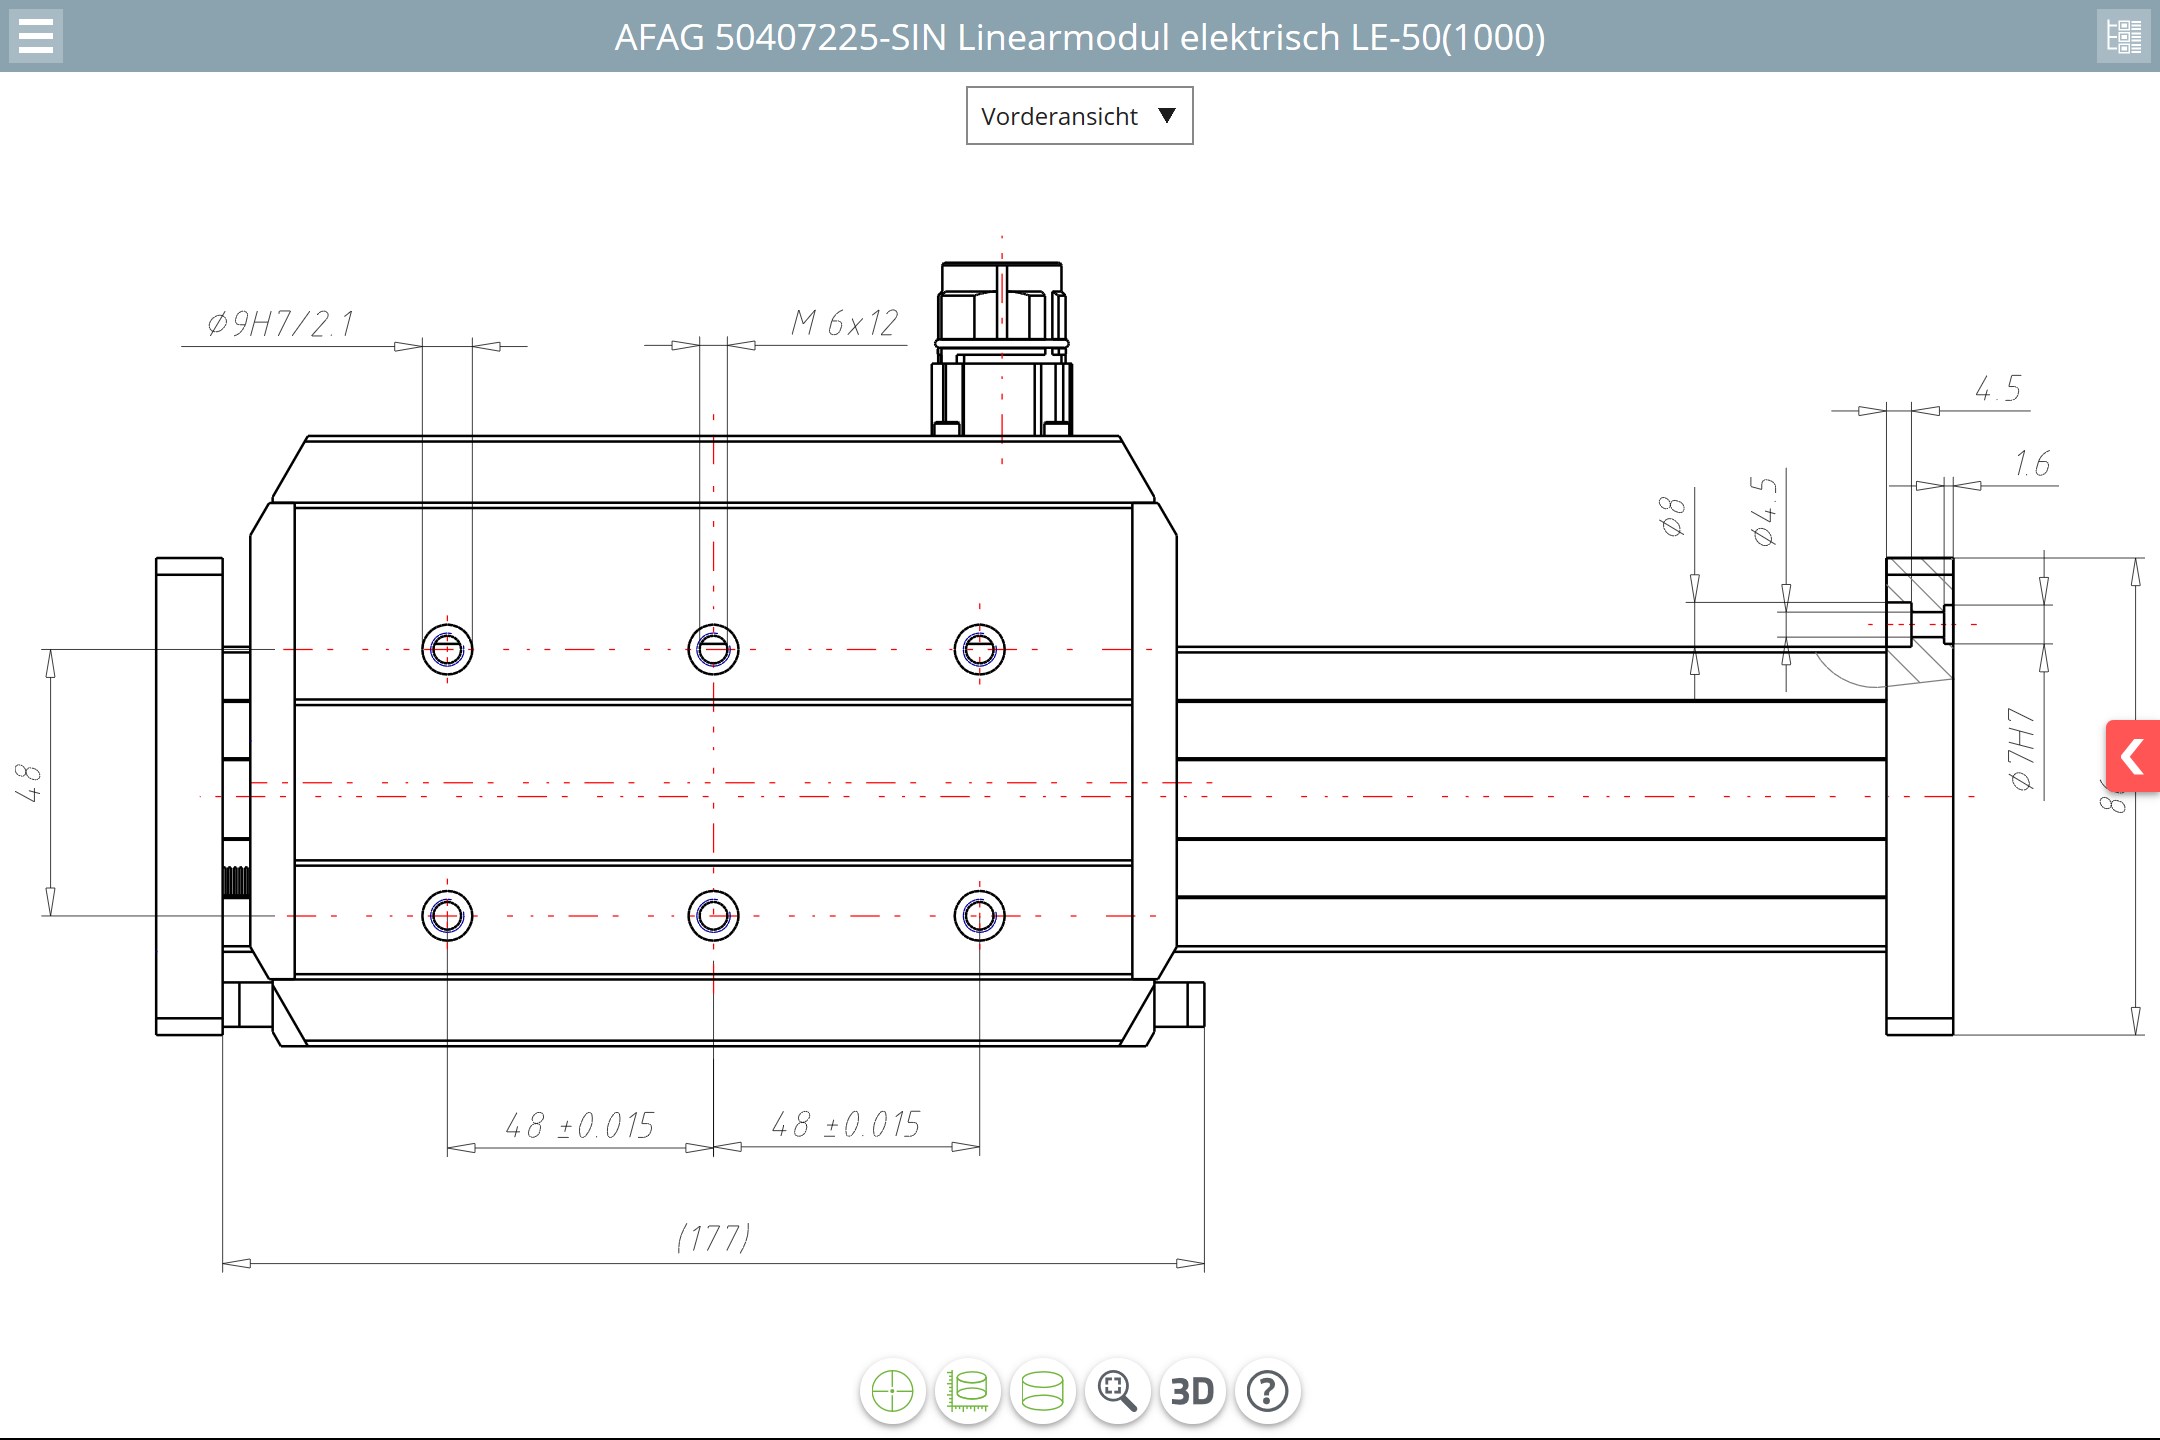
Task: Expand the red side panel chevron
Action: (2133, 756)
